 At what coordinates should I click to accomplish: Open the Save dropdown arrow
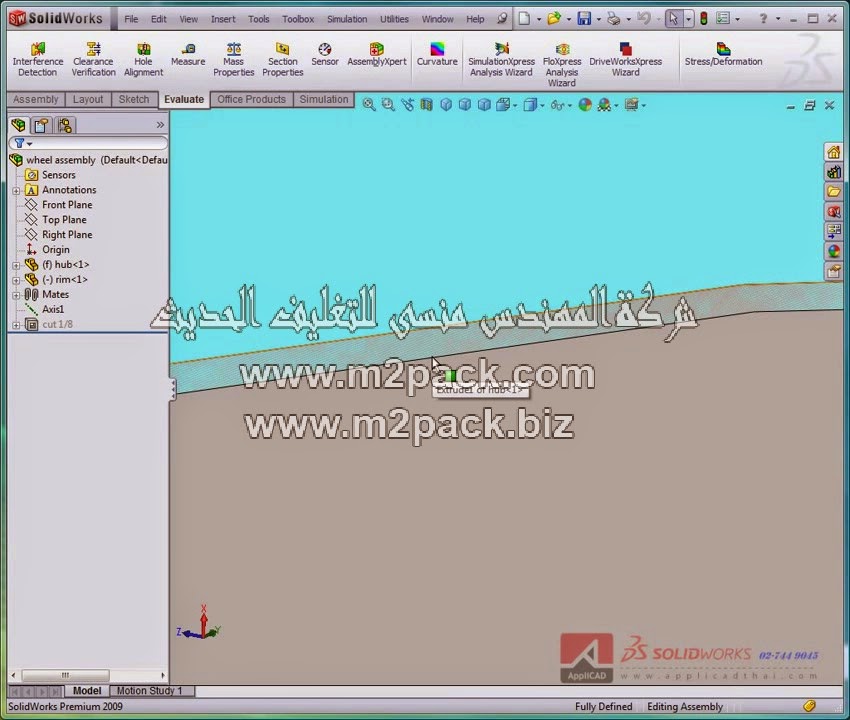click(x=598, y=20)
